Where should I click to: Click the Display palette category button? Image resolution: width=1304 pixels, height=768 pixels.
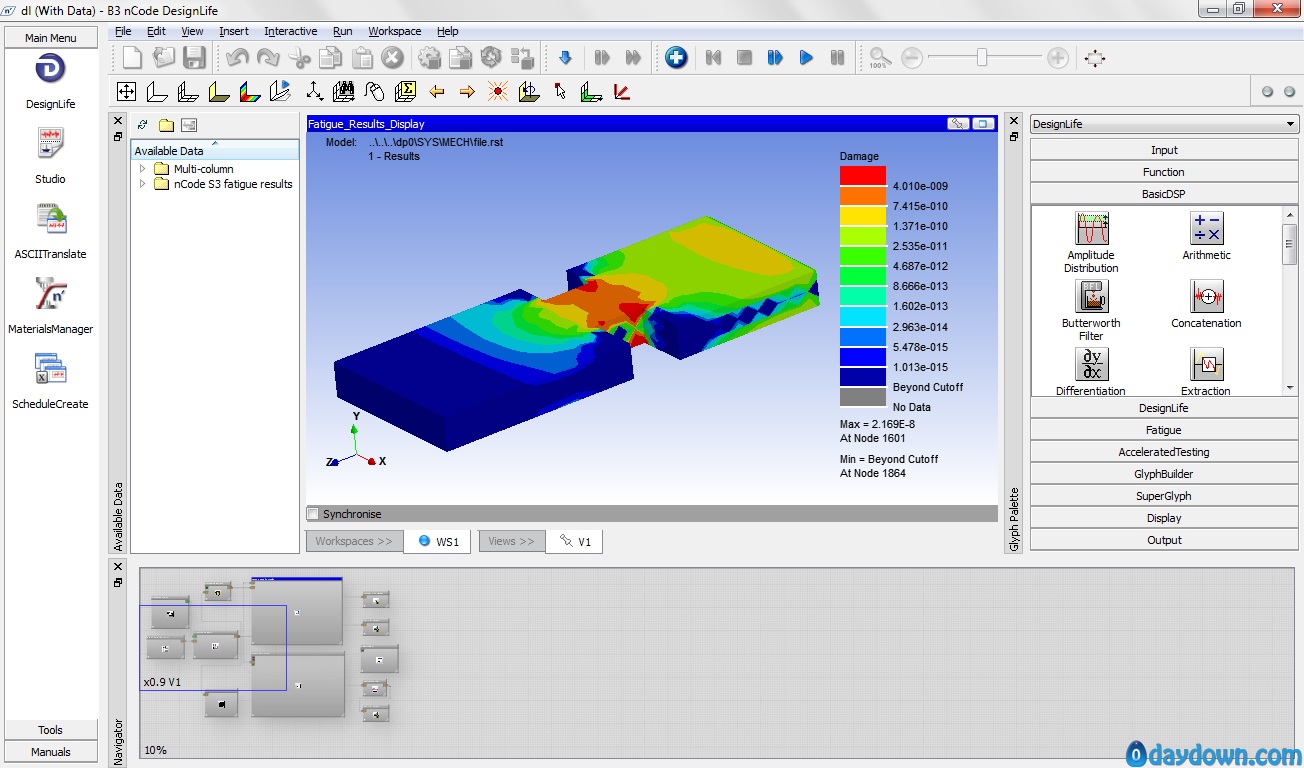[1164, 518]
